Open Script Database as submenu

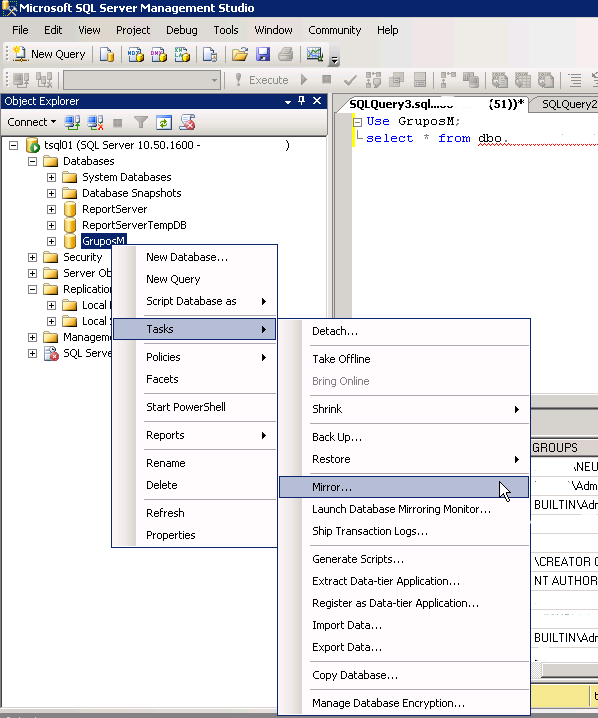click(x=195, y=301)
